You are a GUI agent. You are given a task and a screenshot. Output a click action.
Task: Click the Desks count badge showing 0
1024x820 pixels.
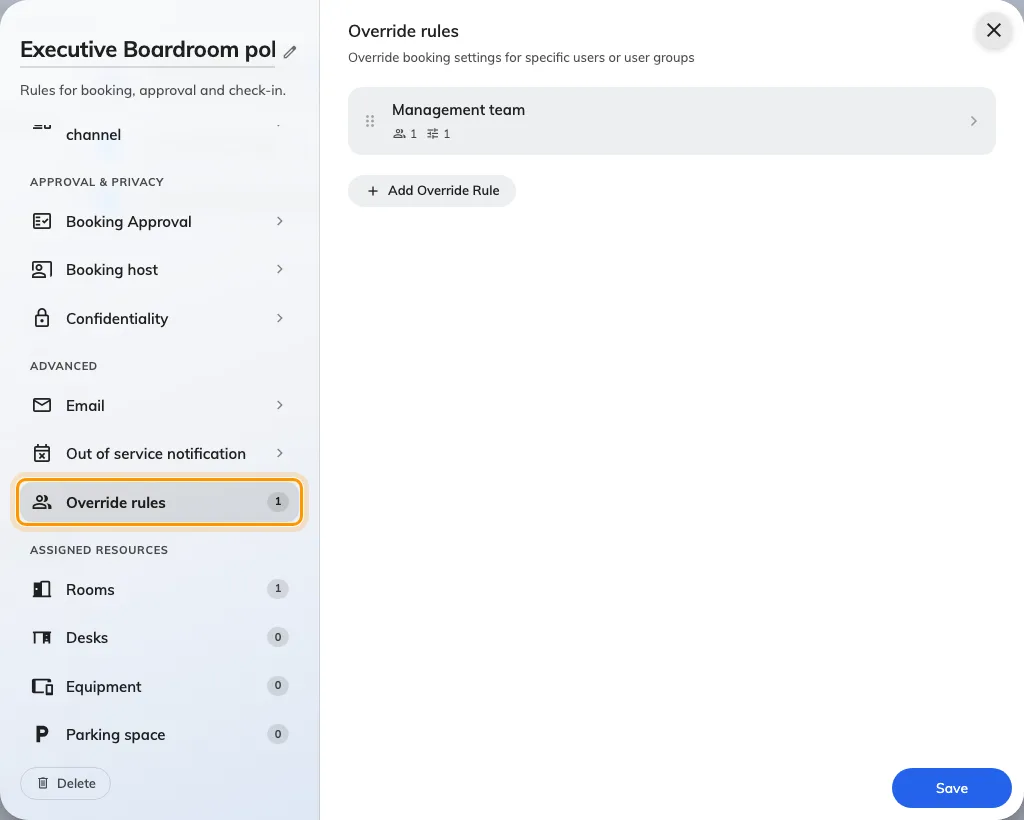pos(278,637)
